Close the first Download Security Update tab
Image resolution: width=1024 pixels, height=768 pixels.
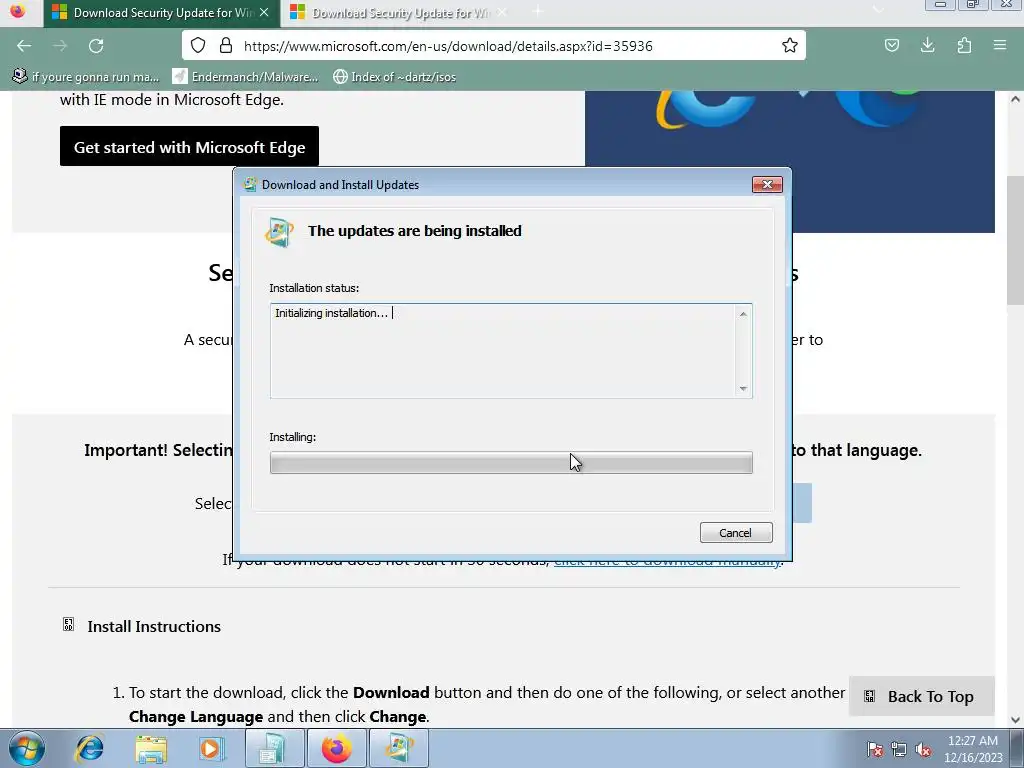264,12
